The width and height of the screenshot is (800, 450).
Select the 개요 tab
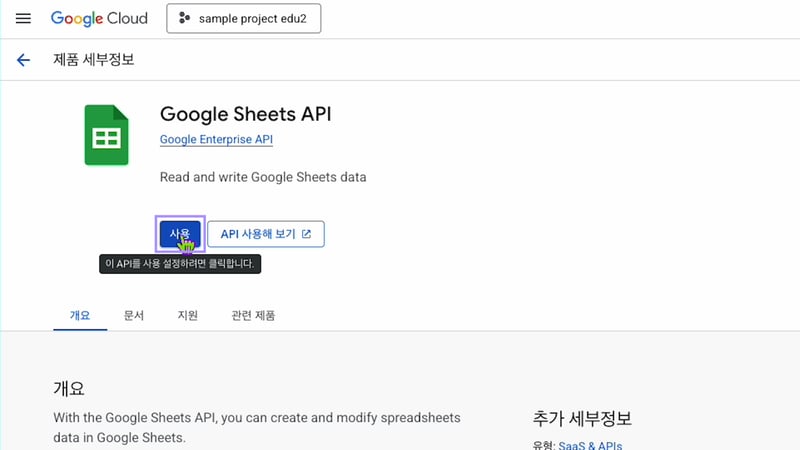(x=80, y=315)
